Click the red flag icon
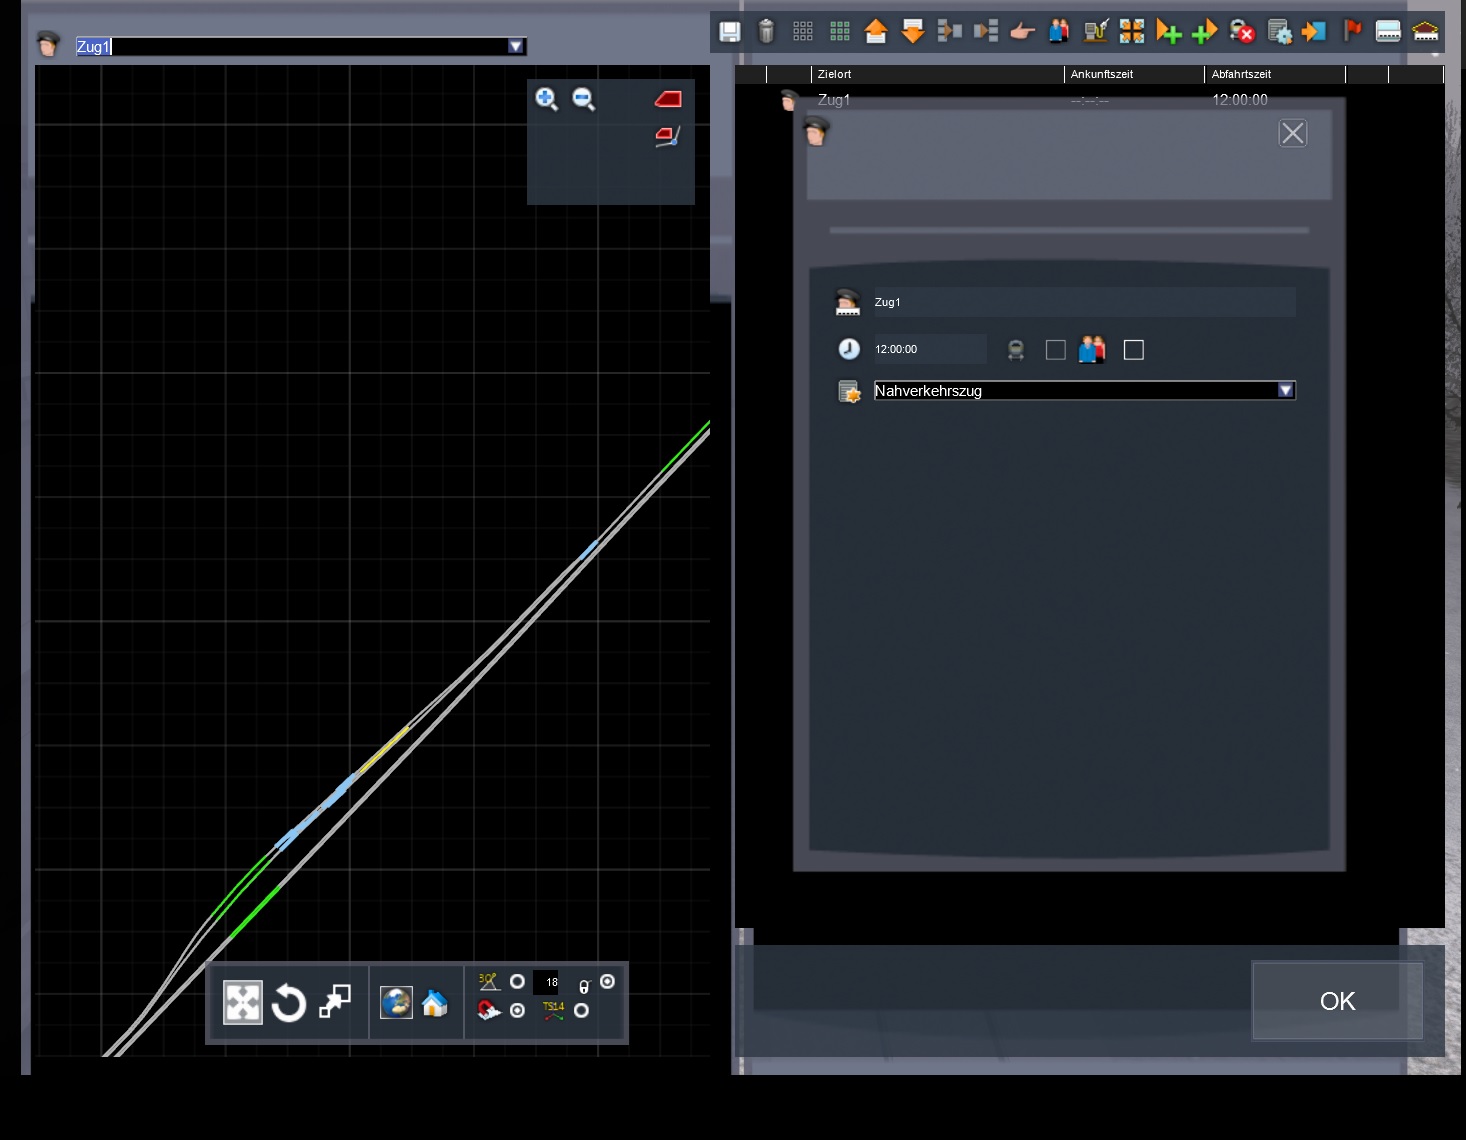The height and width of the screenshot is (1140, 1466). 1352,31
